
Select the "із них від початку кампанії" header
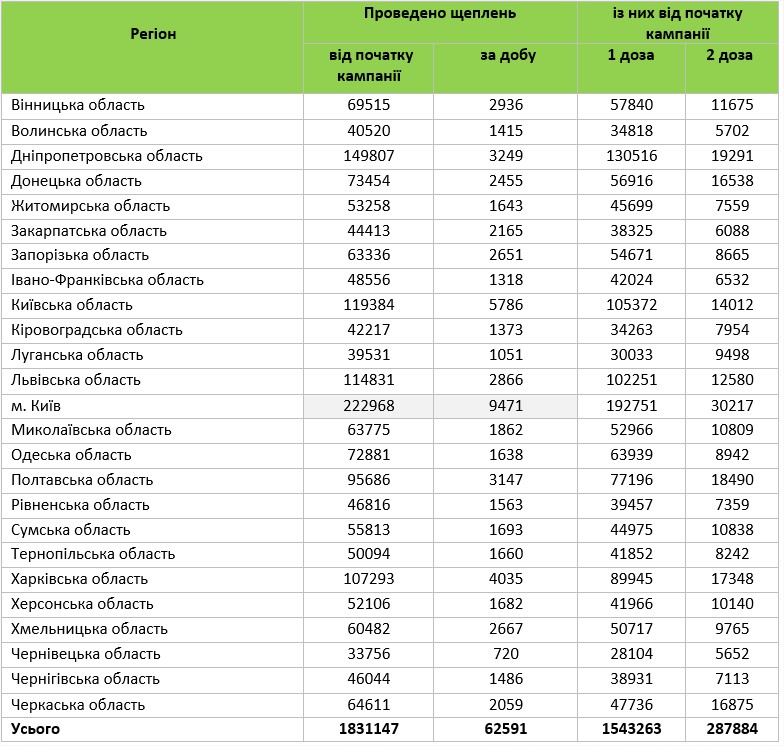pos(677,23)
